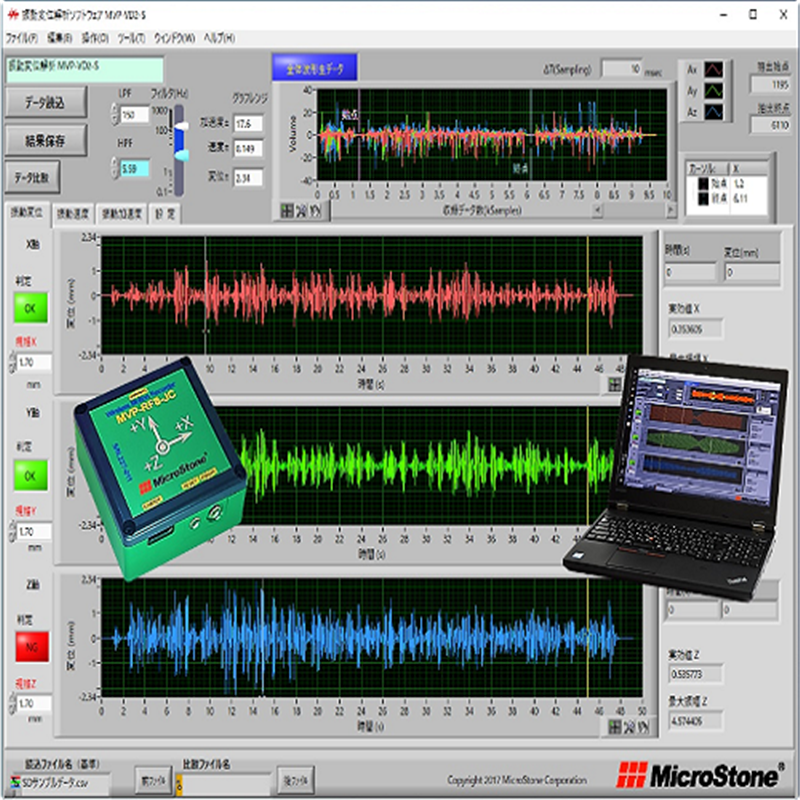Click the Y threshold stepper arrows
The height and width of the screenshot is (800, 800).
pyautogui.click(x=12, y=531)
